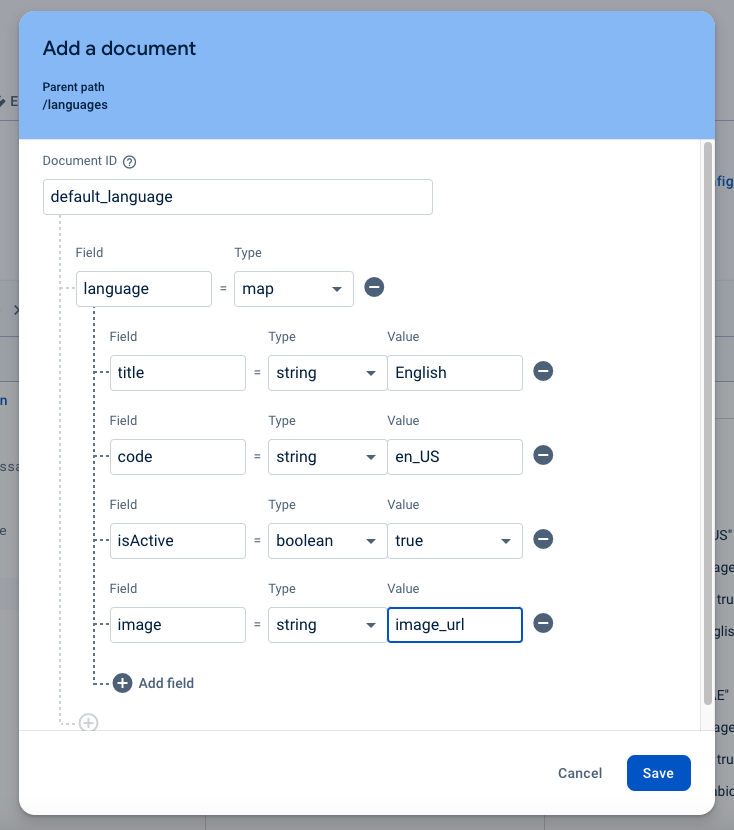Remove the image field row
The image size is (734, 830).
pos(542,624)
